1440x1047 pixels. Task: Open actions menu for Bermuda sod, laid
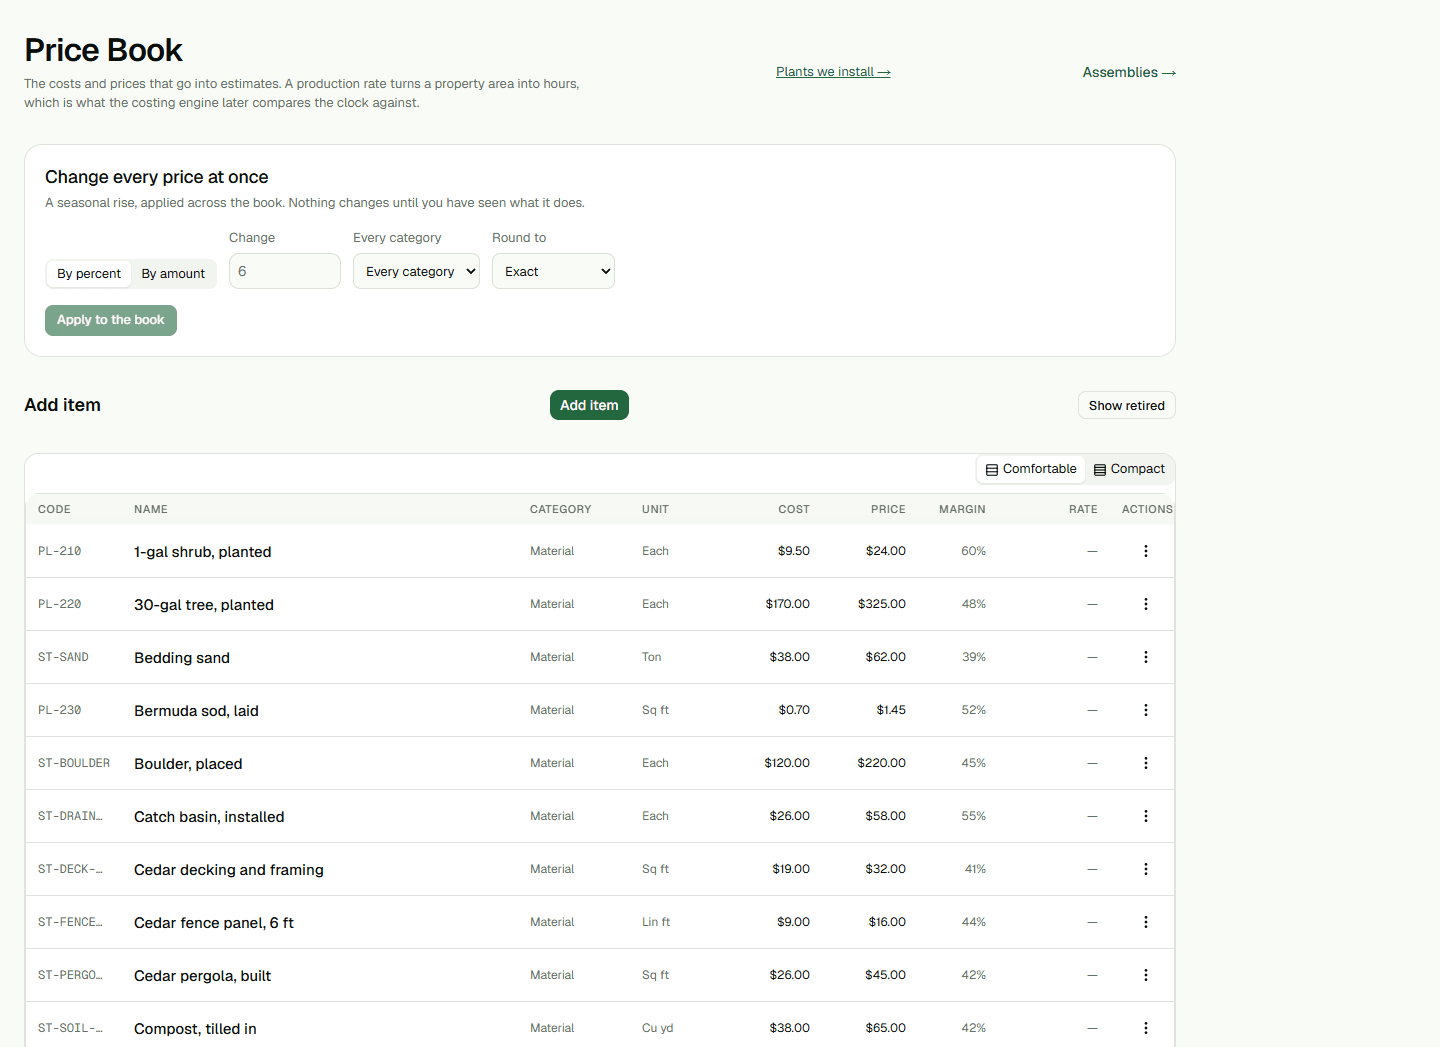[x=1146, y=710]
